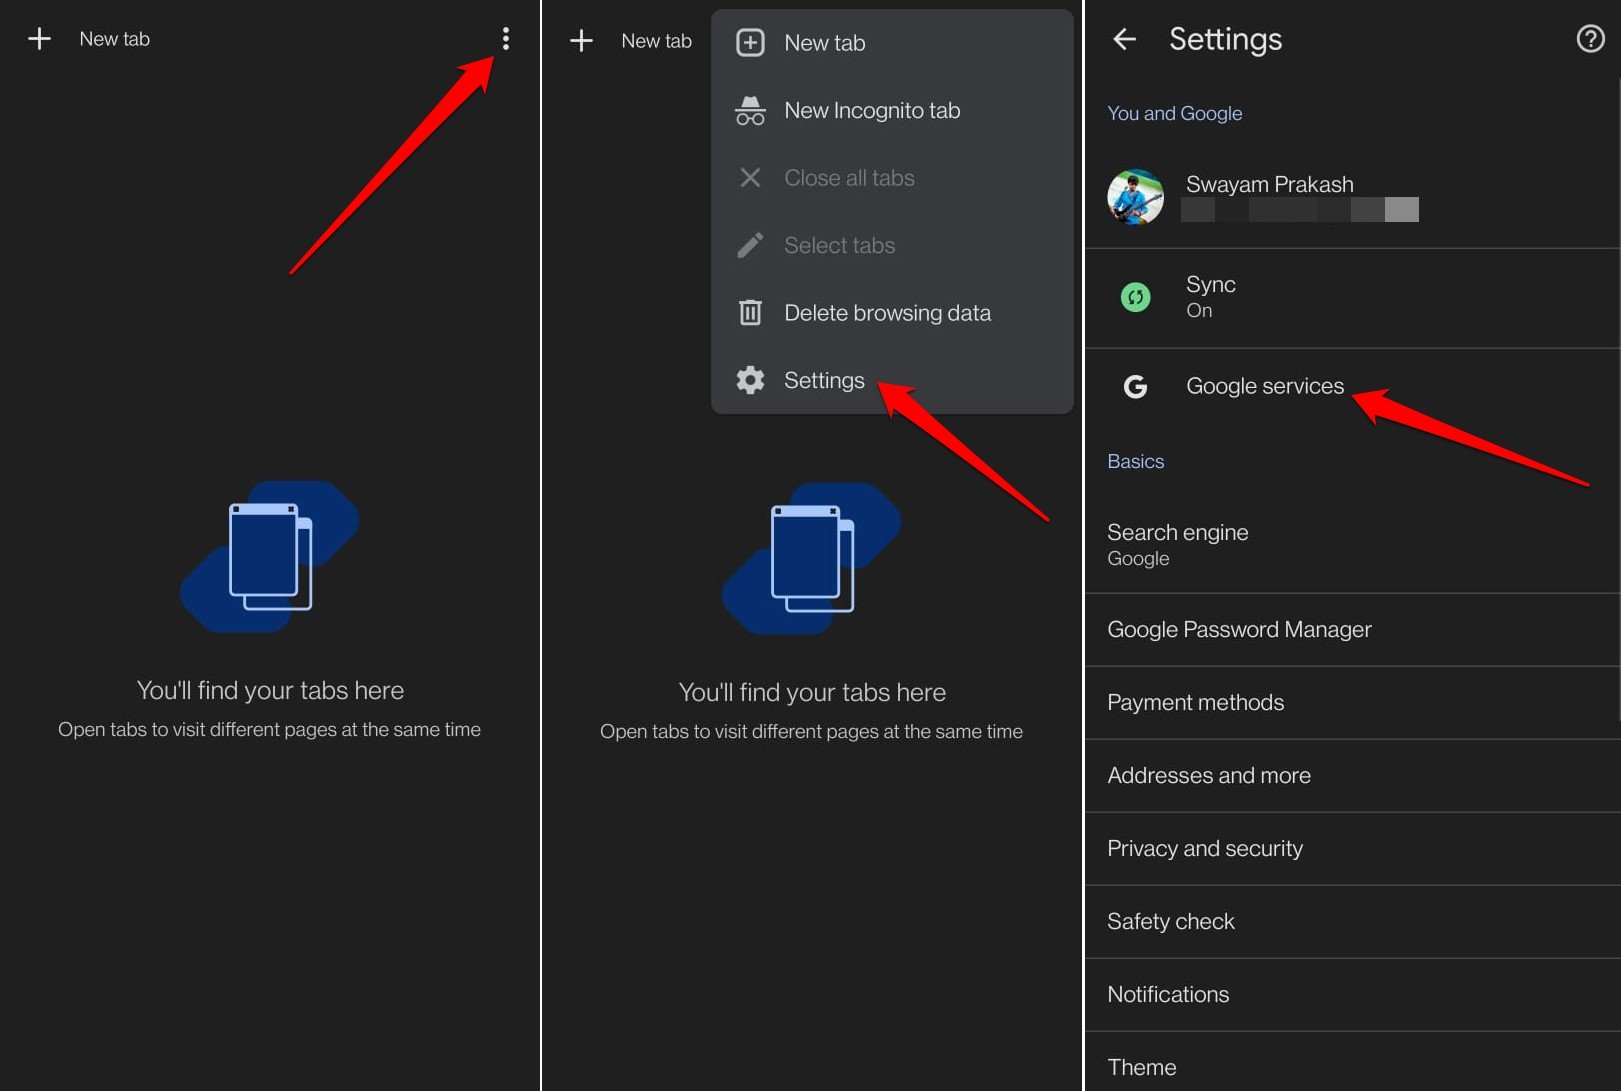Open the Swayam Prakash account entry
Image resolution: width=1621 pixels, height=1091 pixels.
click(x=1352, y=197)
